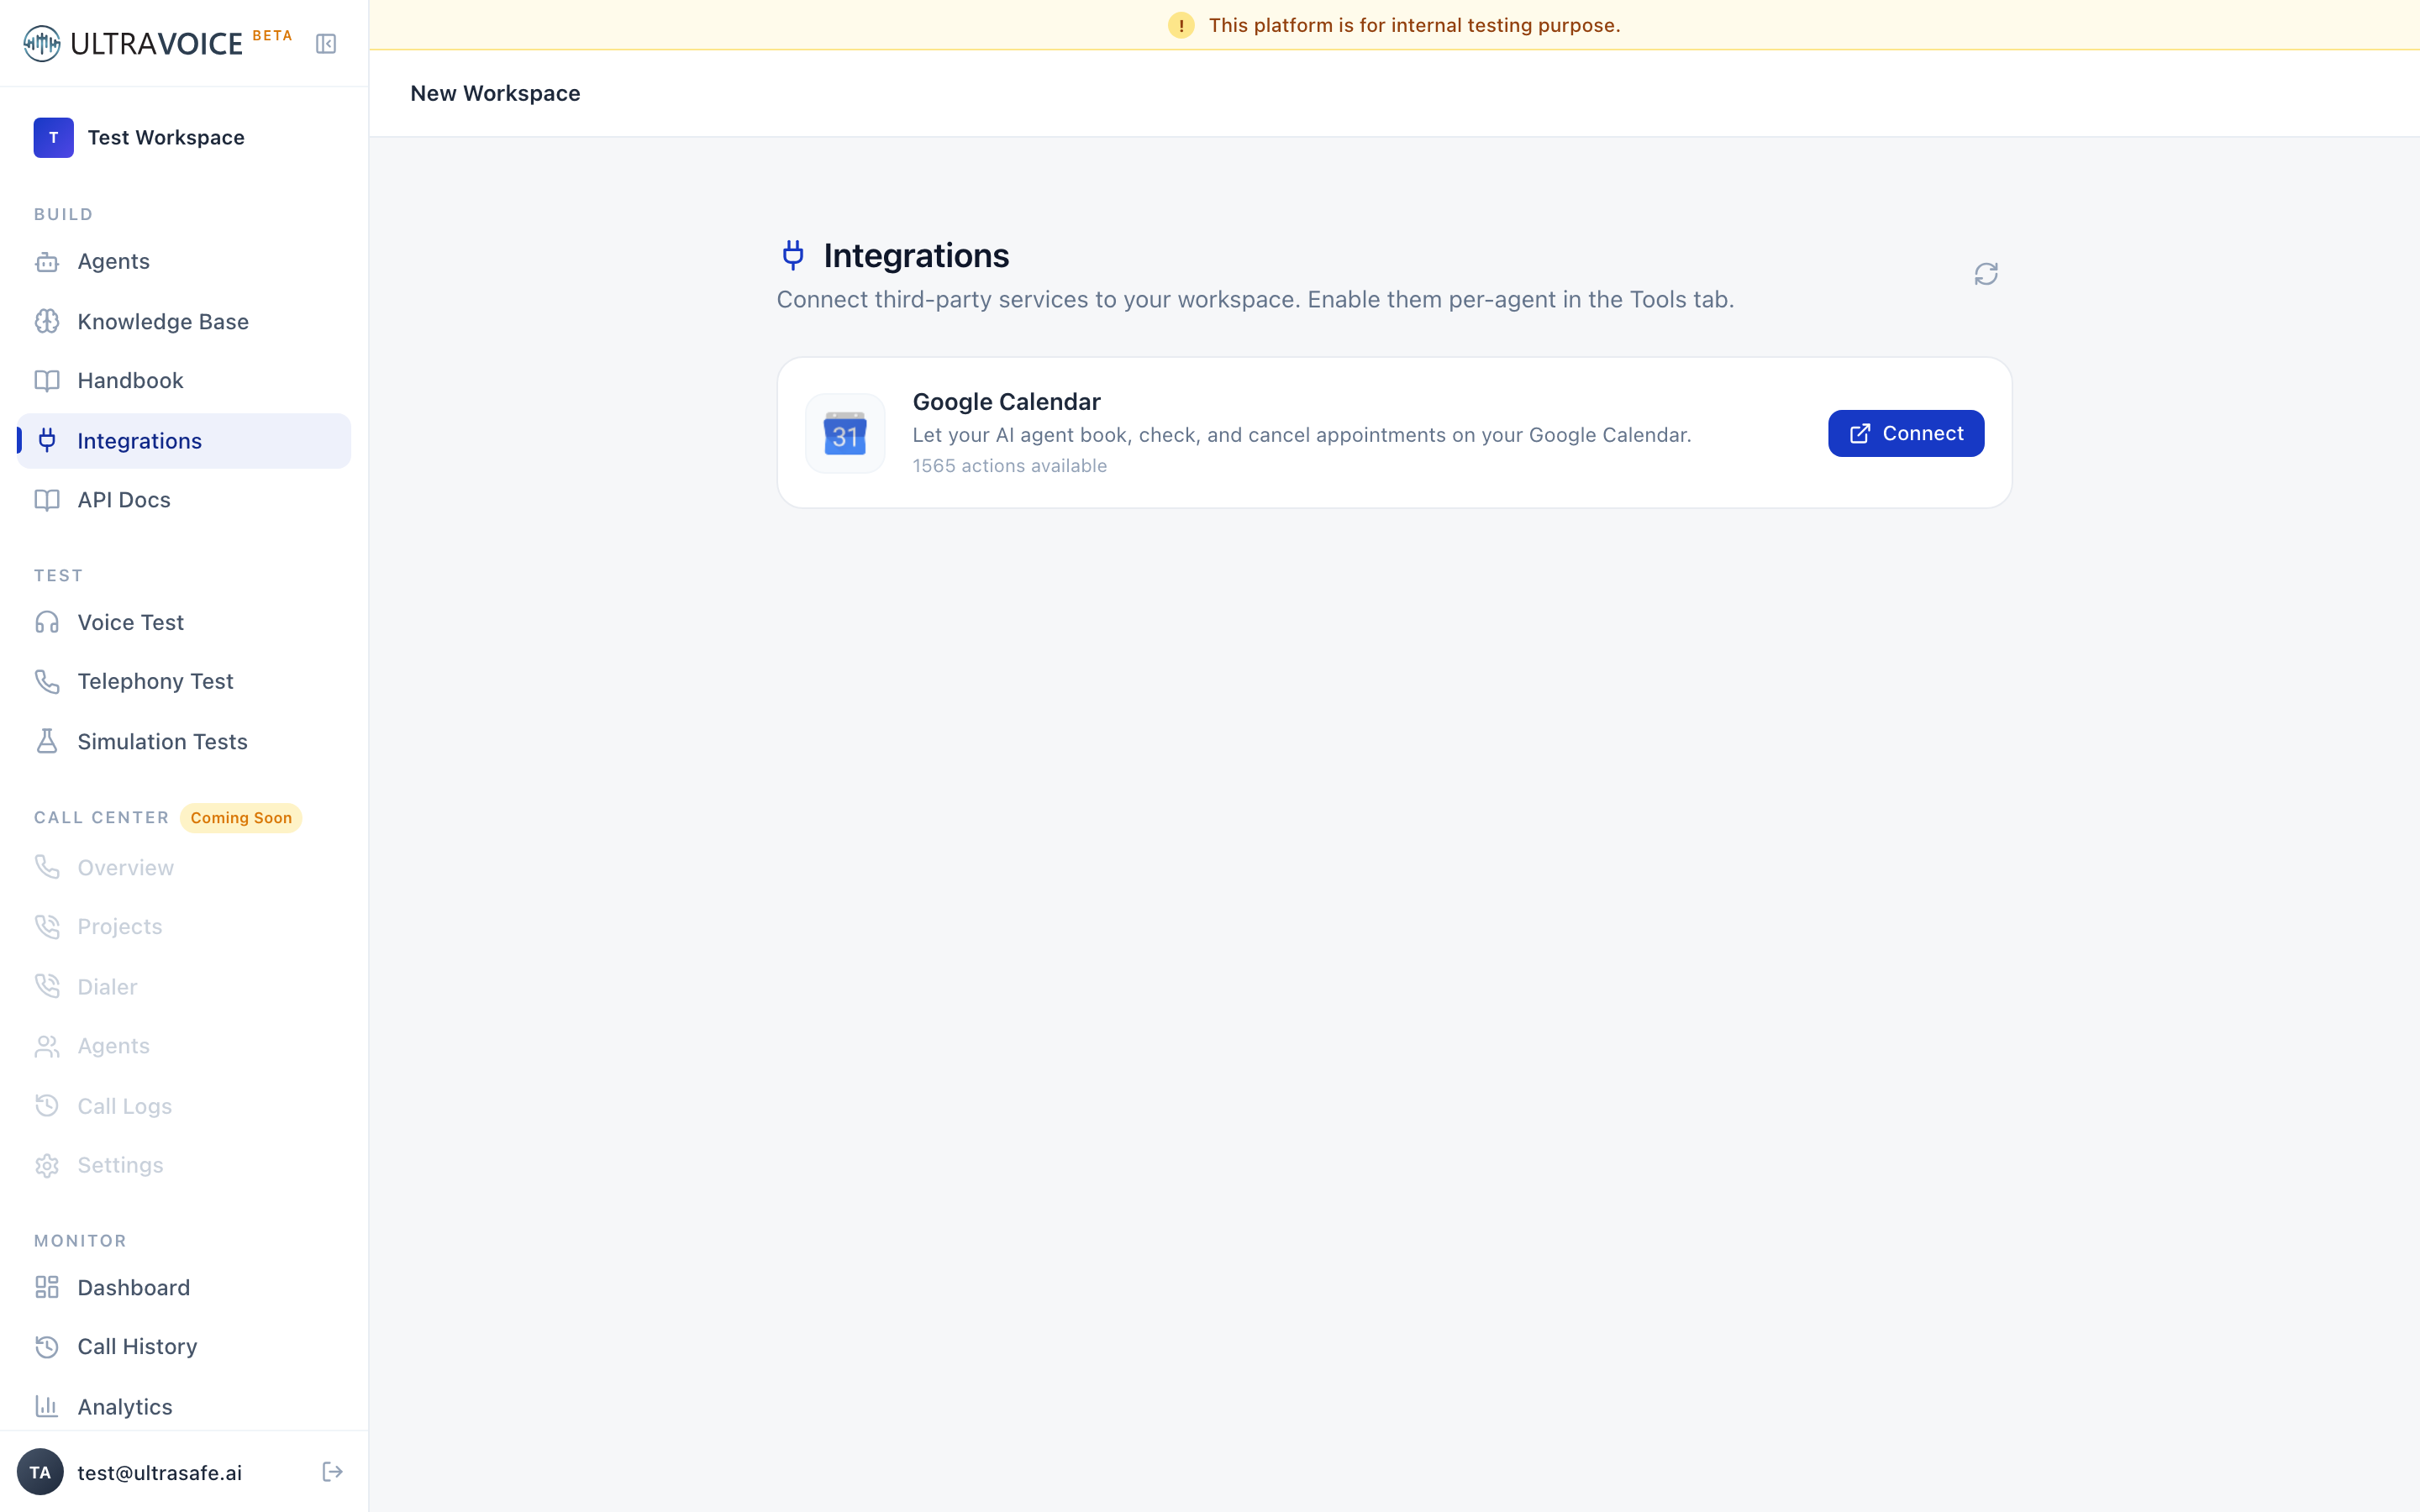The width and height of the screenshot is (2420, 1512).
Task: Click the Telephony Test phone icon
Action: point(47,681)
